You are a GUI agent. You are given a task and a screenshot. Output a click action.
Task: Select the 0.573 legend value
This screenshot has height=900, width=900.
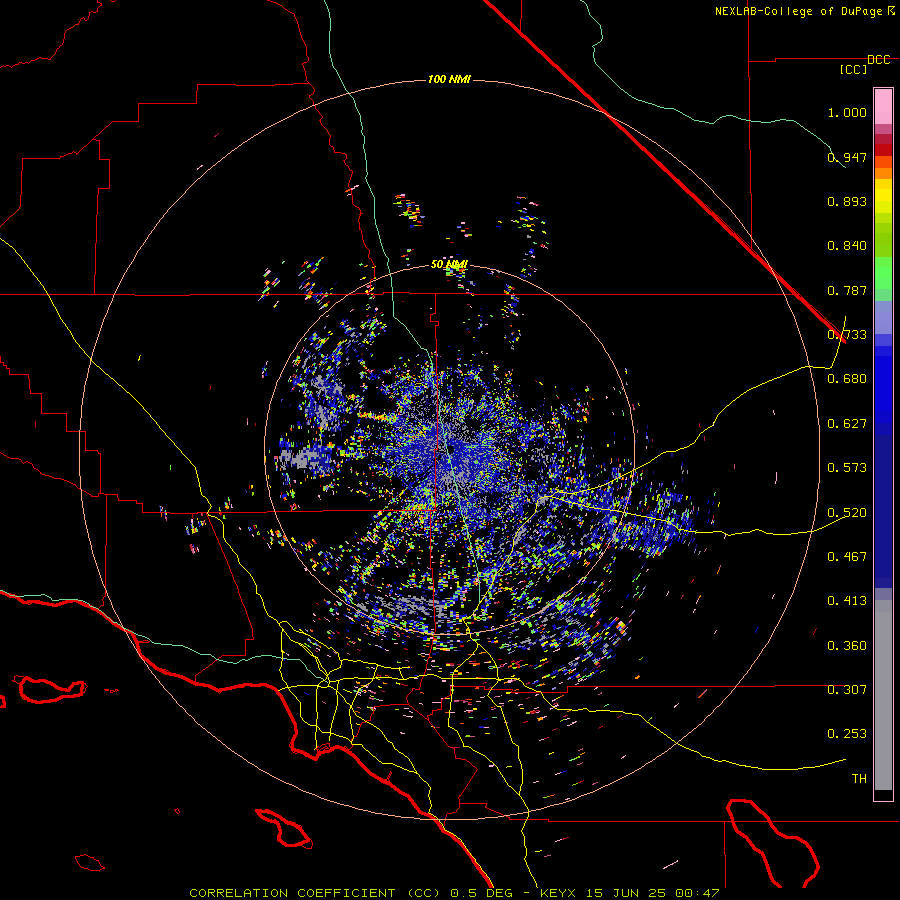(847, 468)
